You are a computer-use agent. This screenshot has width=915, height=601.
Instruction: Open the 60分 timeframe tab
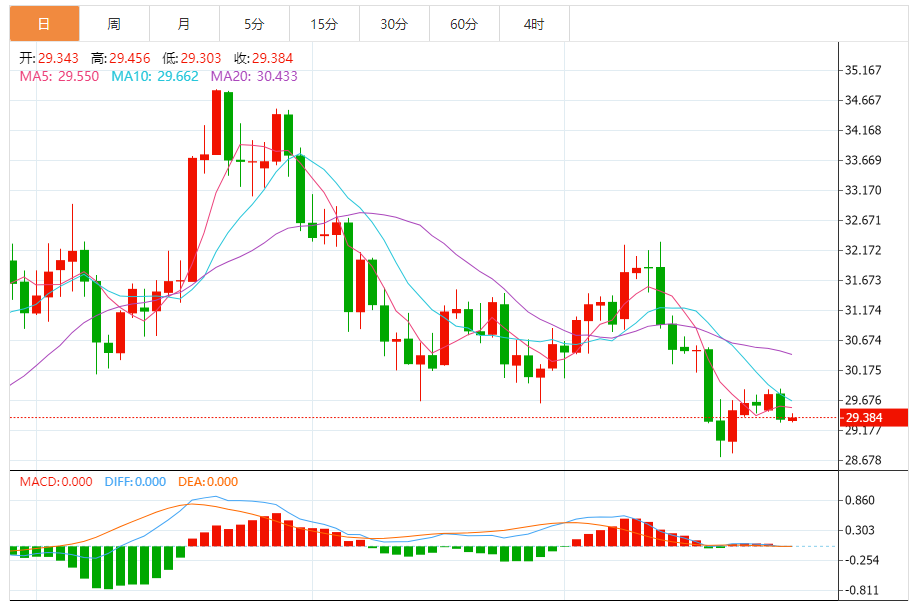(x=465, y=24)
